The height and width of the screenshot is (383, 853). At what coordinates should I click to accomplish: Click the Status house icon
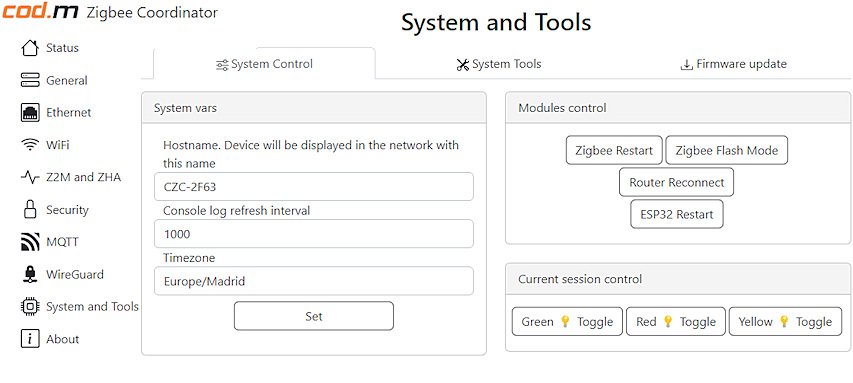[x=30, y=48]
